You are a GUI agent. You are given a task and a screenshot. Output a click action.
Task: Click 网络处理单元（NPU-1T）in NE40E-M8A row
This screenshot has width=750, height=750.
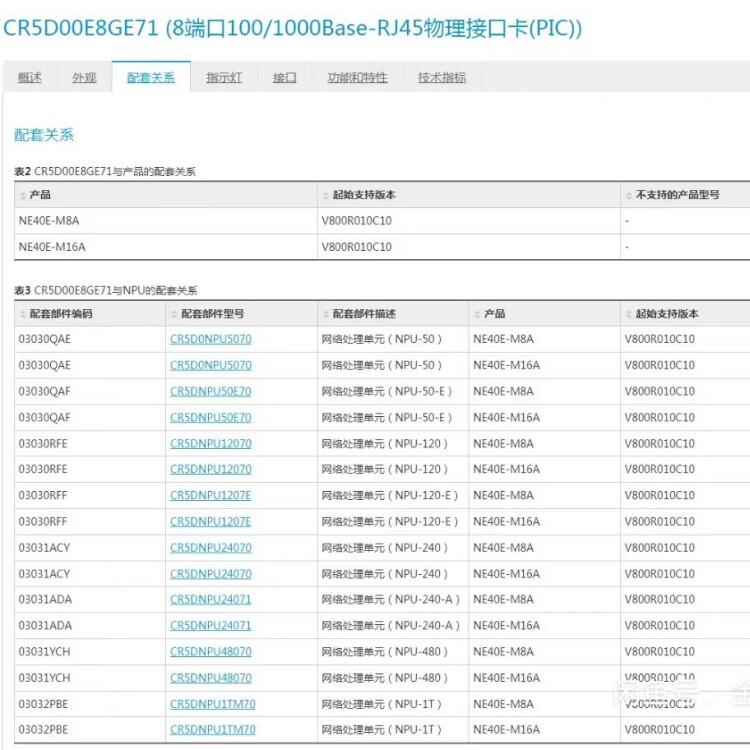tap(381, 704)
